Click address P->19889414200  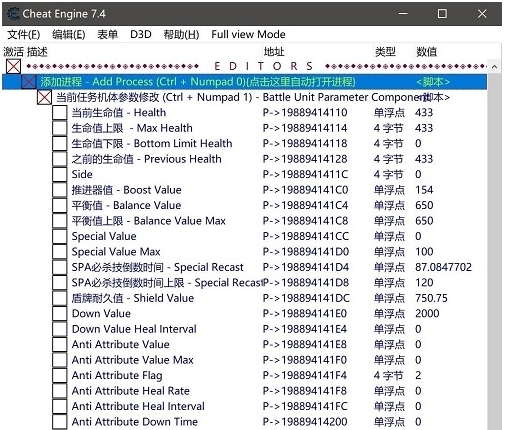pyautogui.click(x=305, y=422)
